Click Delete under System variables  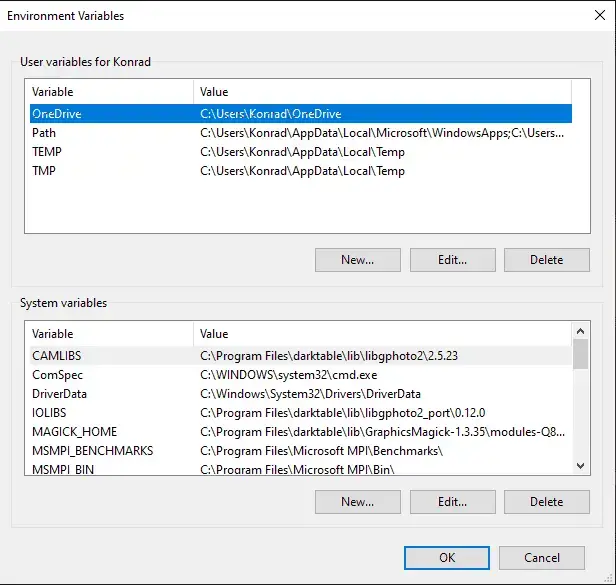tap(546, 502)
